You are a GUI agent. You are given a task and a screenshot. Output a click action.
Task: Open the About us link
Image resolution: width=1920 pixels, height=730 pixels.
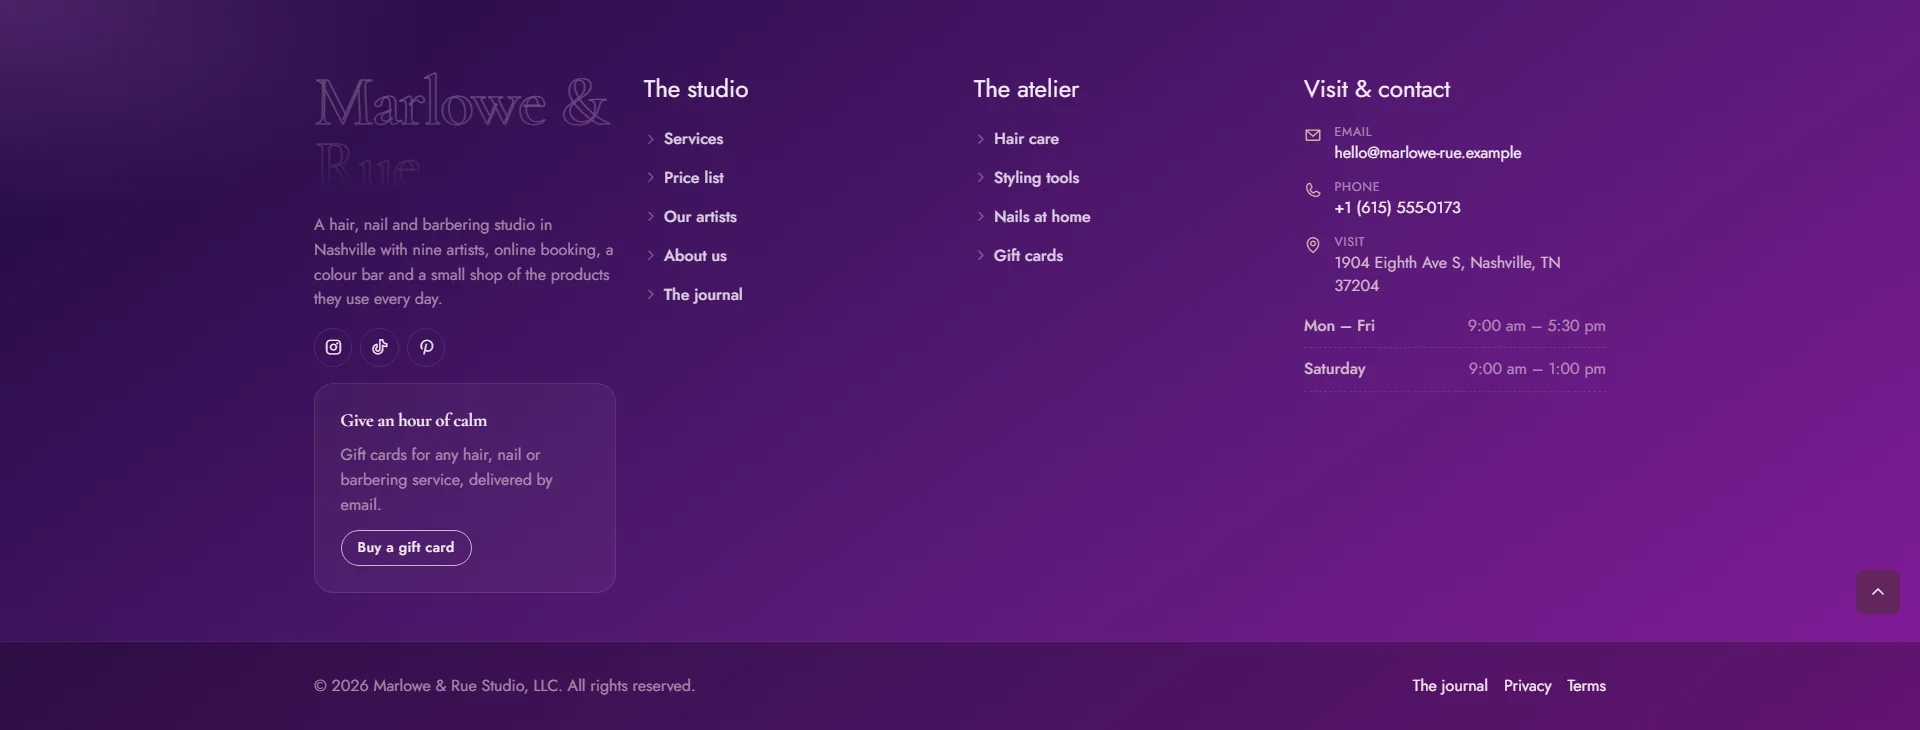click(x=695, y=256)
